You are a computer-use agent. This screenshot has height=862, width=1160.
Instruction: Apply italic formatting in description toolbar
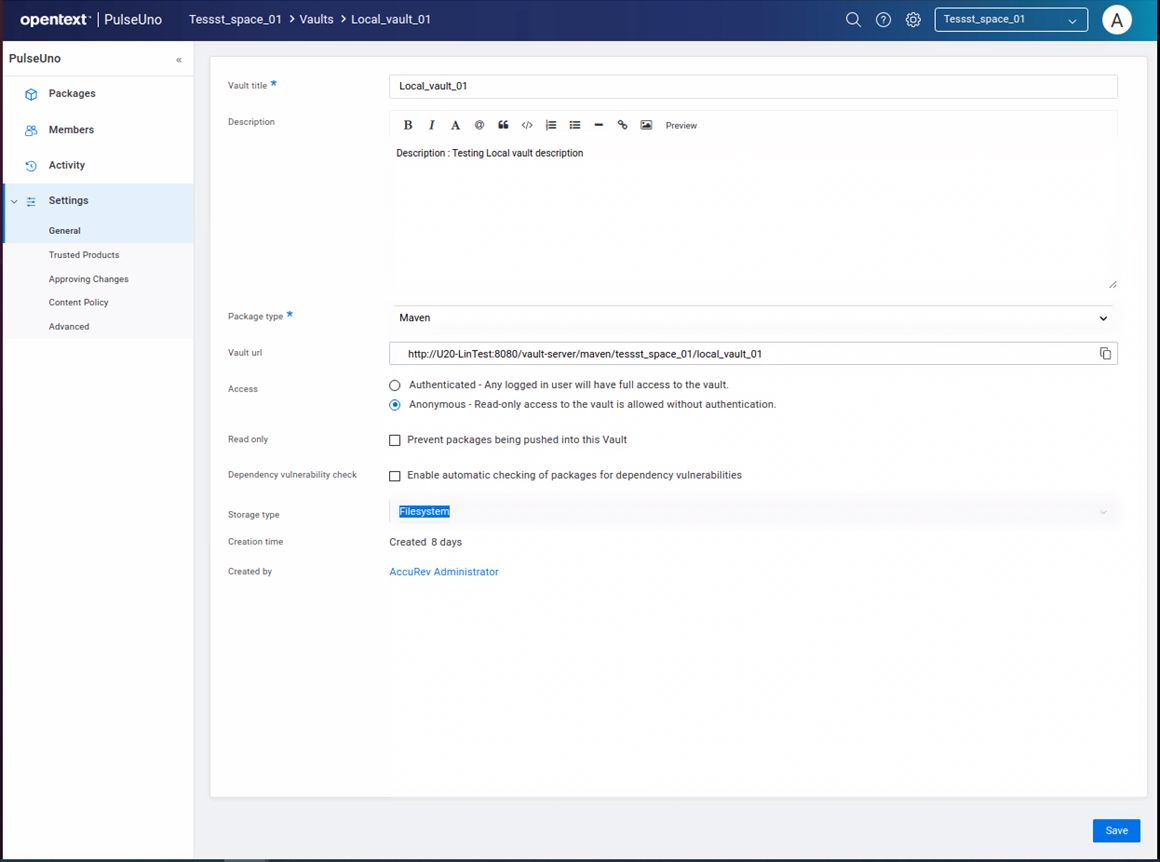pos(432,125)
